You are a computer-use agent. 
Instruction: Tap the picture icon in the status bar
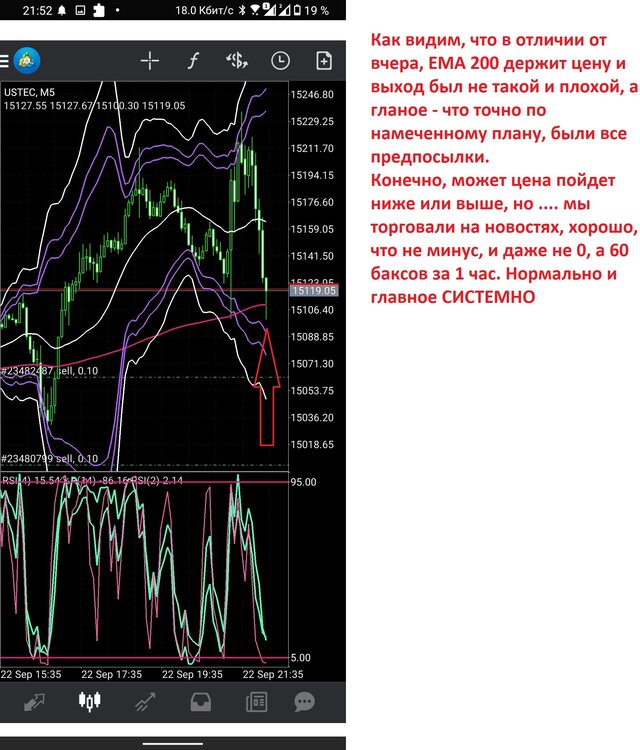point(80,10)
